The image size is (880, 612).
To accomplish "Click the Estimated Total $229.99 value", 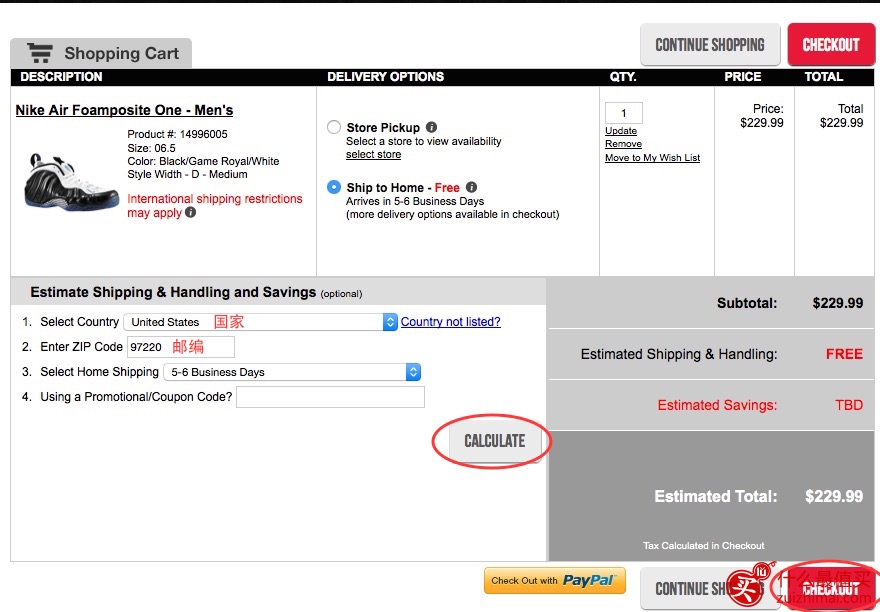I will [834, 496].
